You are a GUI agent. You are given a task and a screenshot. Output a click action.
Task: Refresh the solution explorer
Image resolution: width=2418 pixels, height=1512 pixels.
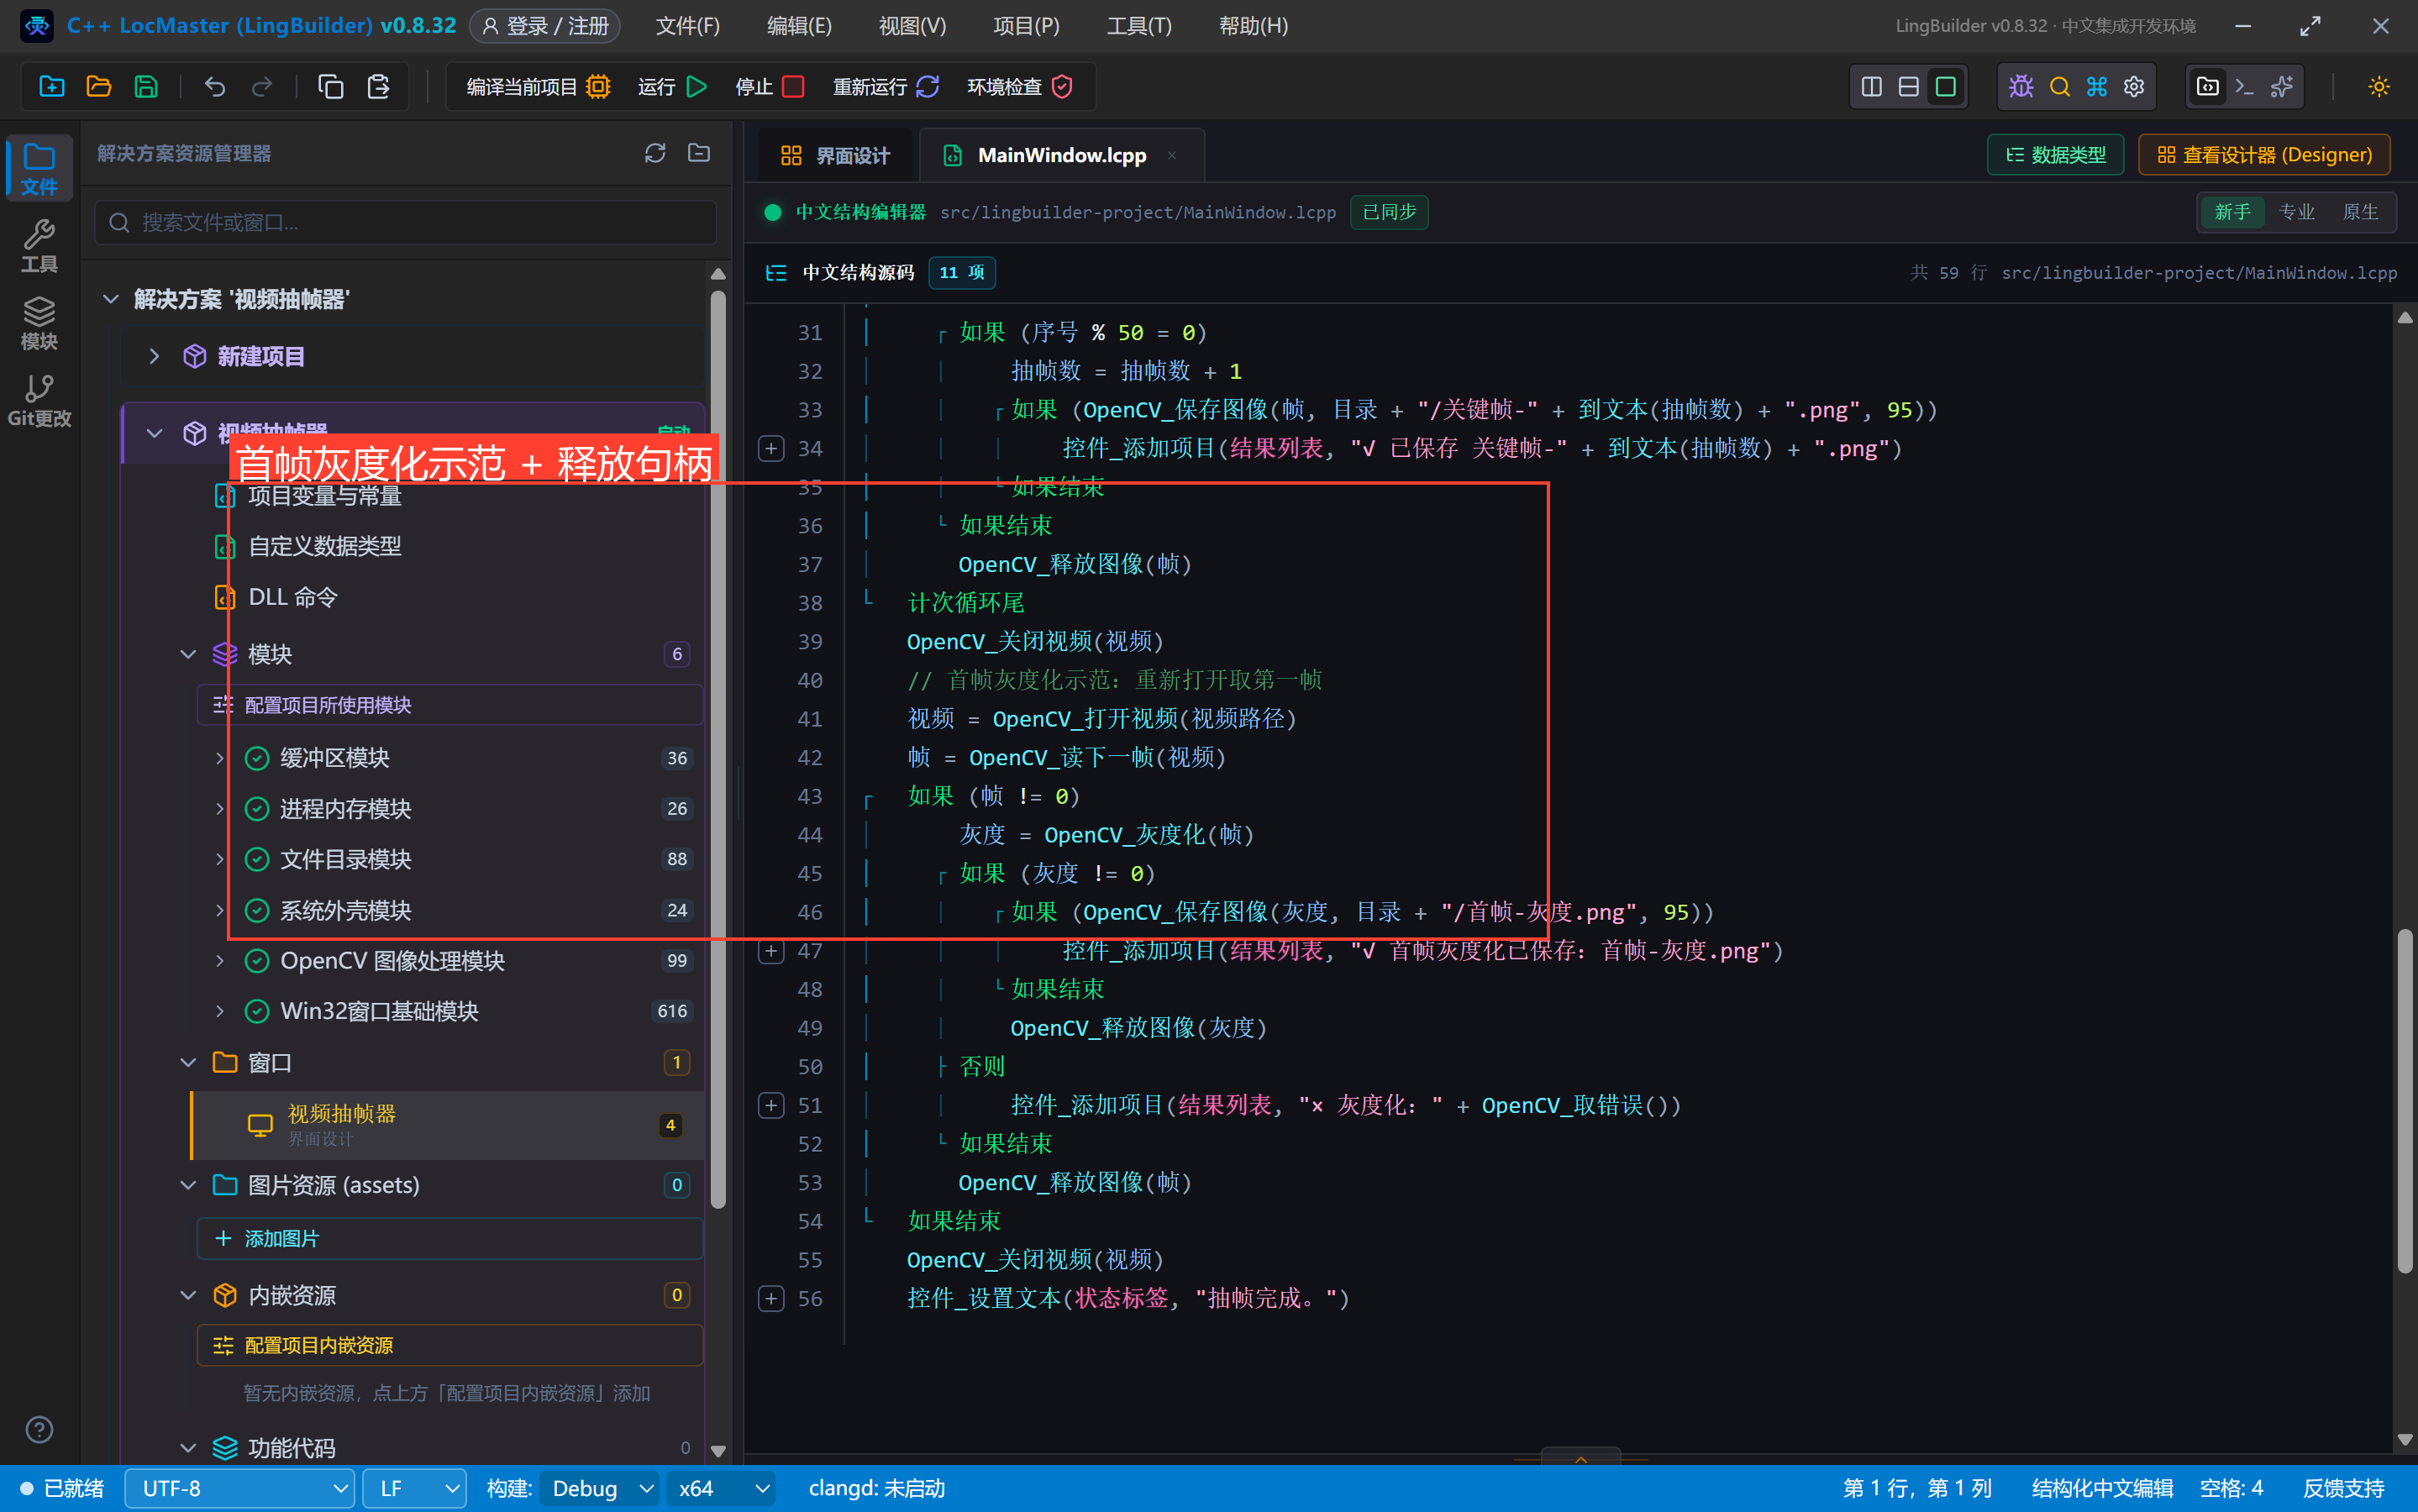point(655,153)
